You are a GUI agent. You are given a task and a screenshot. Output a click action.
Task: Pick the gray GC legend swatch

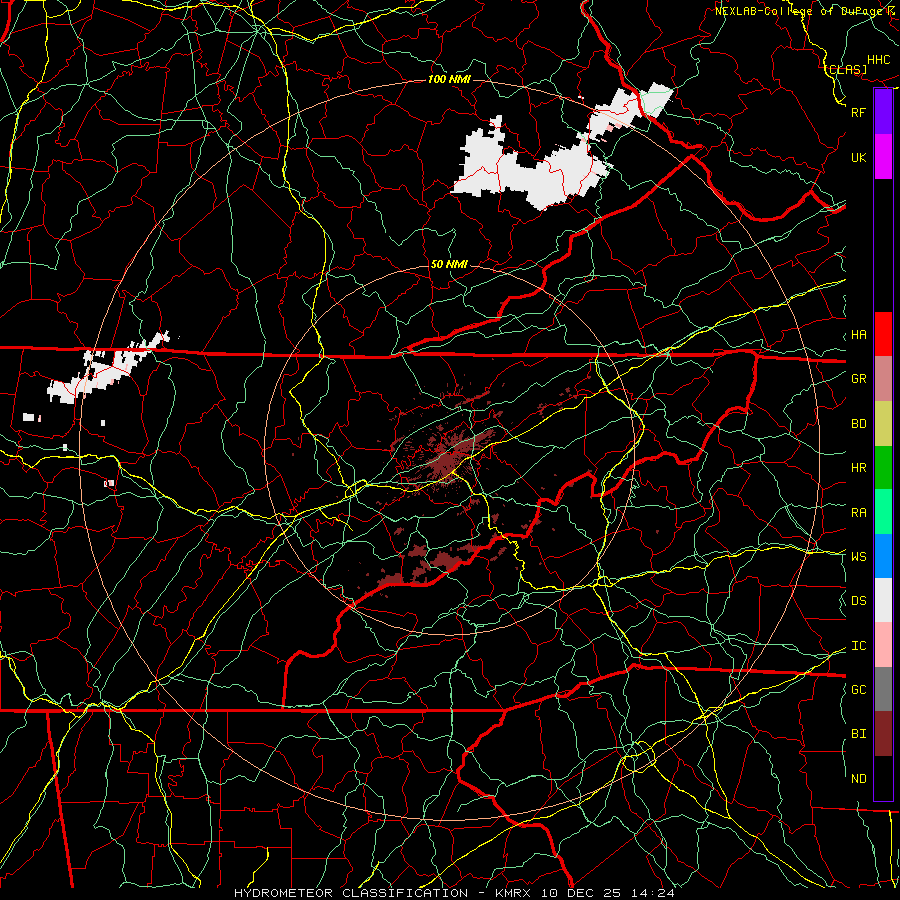point(883,689)
